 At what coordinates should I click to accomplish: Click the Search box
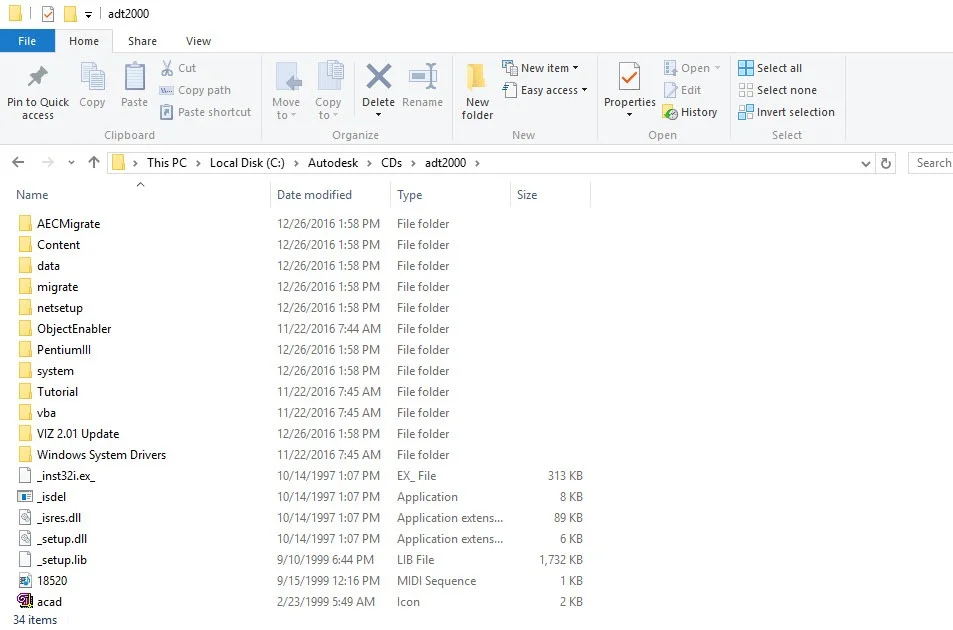tap(931, 163)
